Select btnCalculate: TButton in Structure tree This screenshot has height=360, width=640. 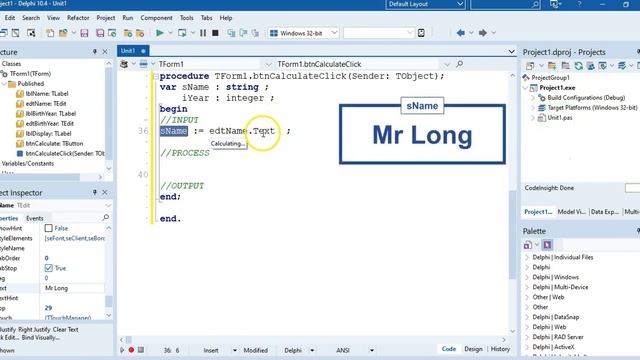[54, 144]
